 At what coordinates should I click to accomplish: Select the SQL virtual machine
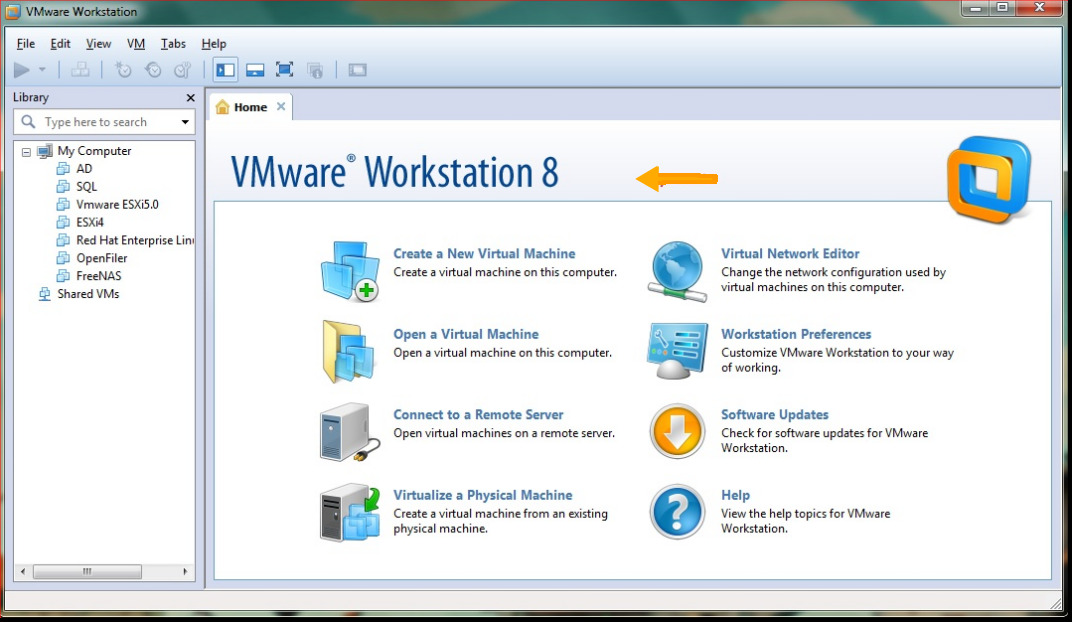point(87,187)
